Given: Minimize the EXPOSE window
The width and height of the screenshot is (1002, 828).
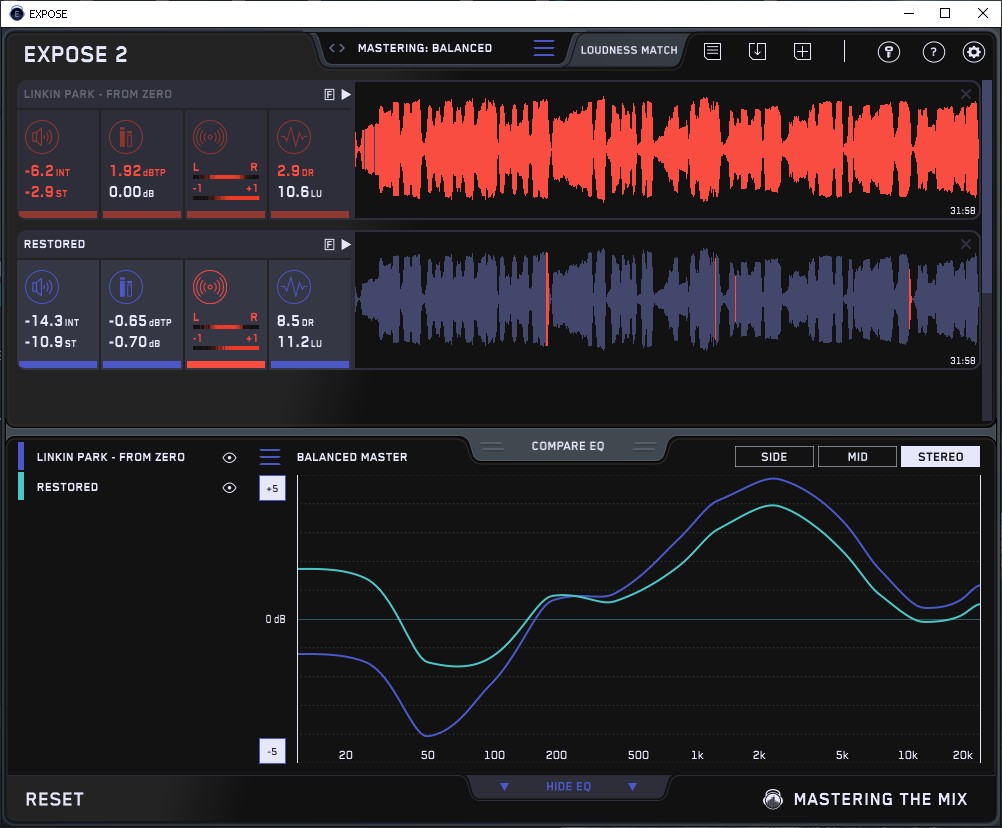Looking at the screenshot, I should click(909, 13).
